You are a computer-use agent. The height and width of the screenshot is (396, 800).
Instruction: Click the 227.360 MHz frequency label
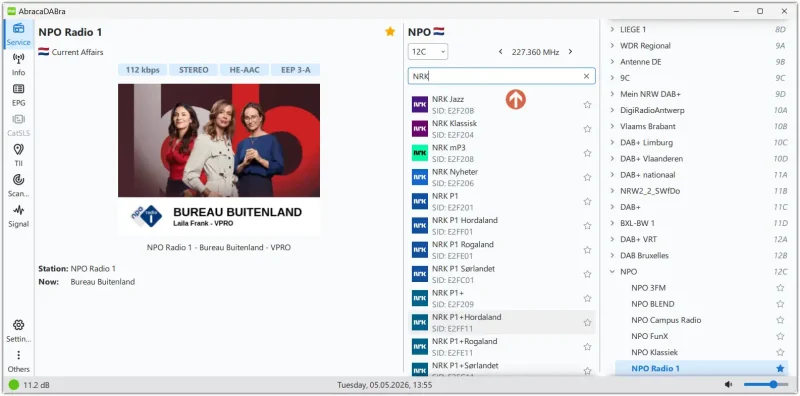(535, 52)
